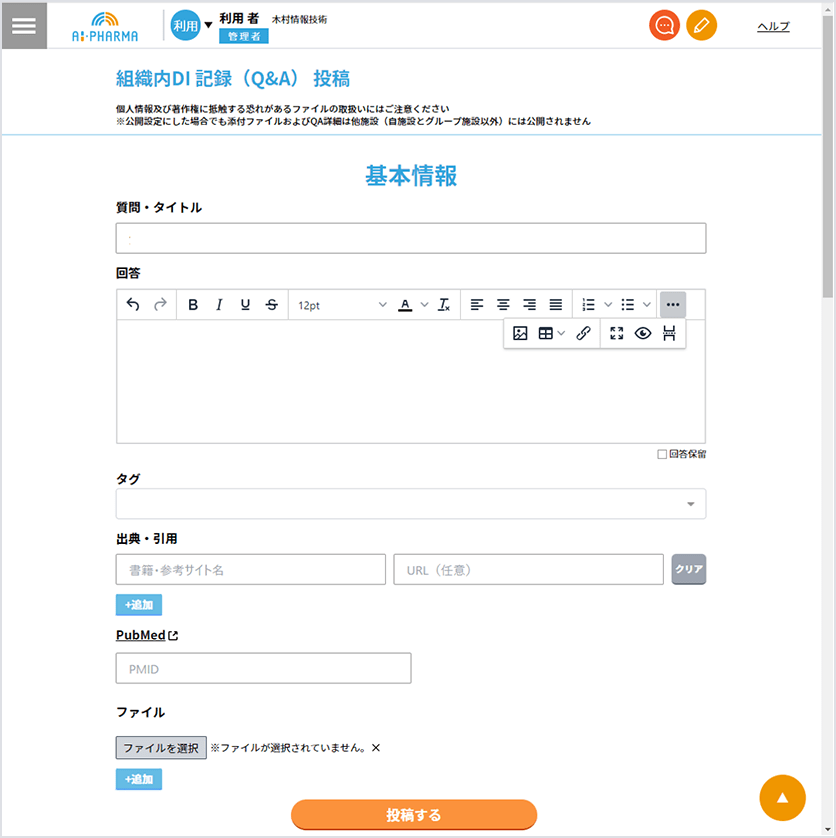Select the insert image icon
Image resolution: width=836 pixels, height=838 pixels.
tap(521, 333)
